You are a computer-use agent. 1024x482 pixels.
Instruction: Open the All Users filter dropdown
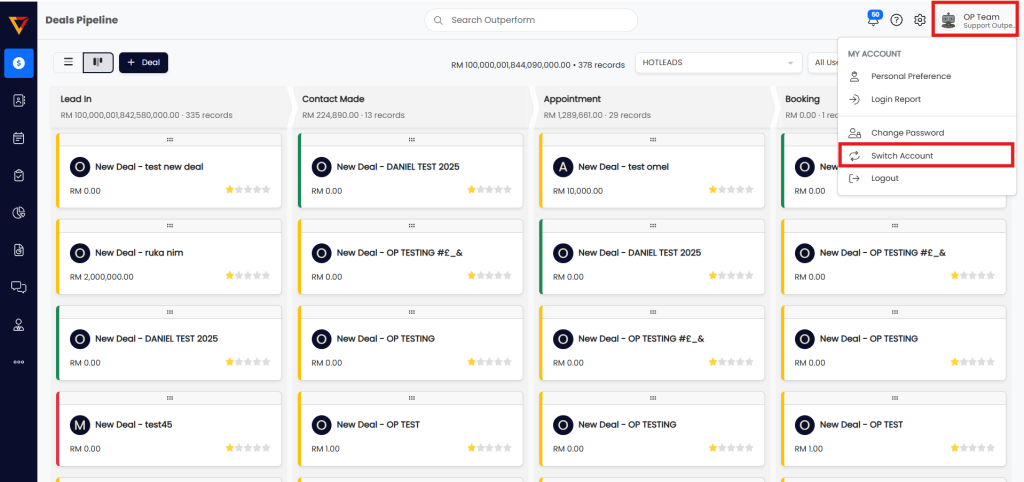pos(822,63)
